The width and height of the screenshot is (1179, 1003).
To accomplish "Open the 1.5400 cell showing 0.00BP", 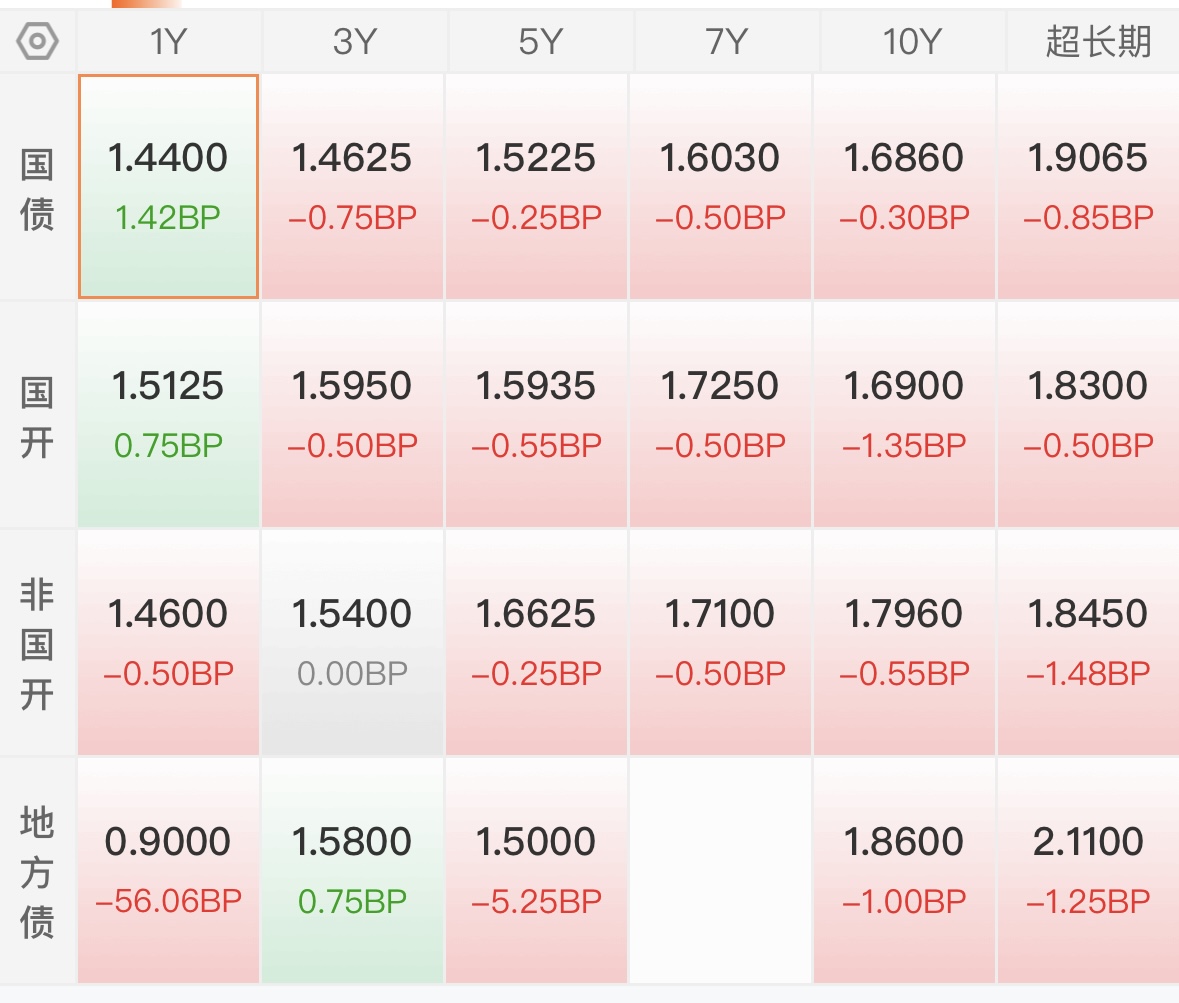I will (352, 642).
